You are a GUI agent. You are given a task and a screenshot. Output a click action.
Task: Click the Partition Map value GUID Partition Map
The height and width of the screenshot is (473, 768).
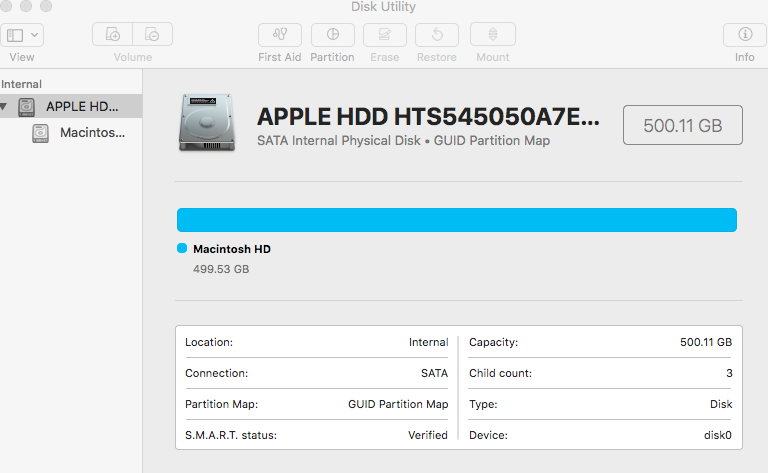pos(398,404)
